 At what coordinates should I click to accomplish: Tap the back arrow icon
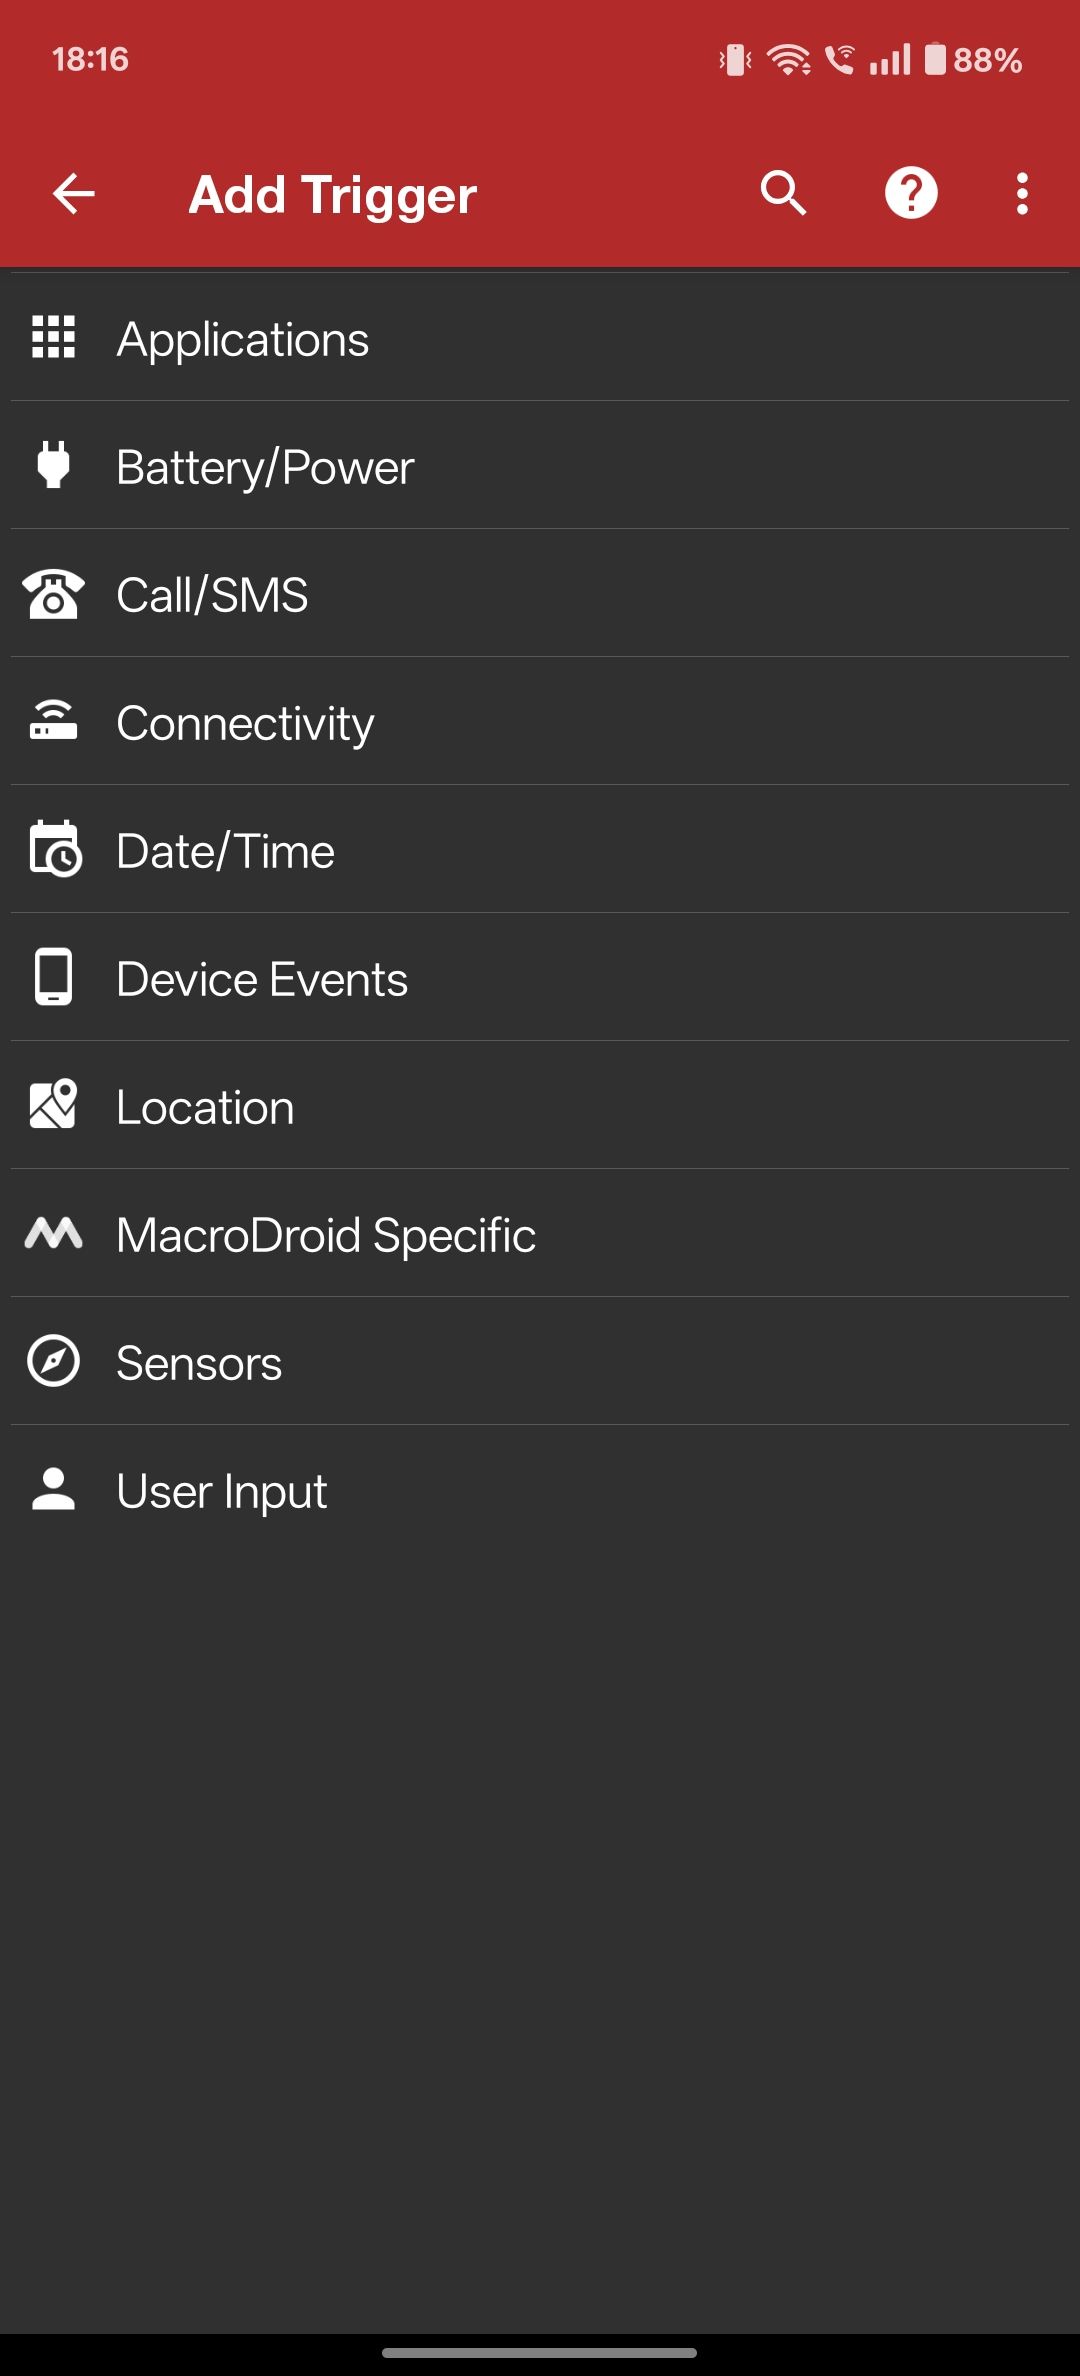click(x=73, y=193)
